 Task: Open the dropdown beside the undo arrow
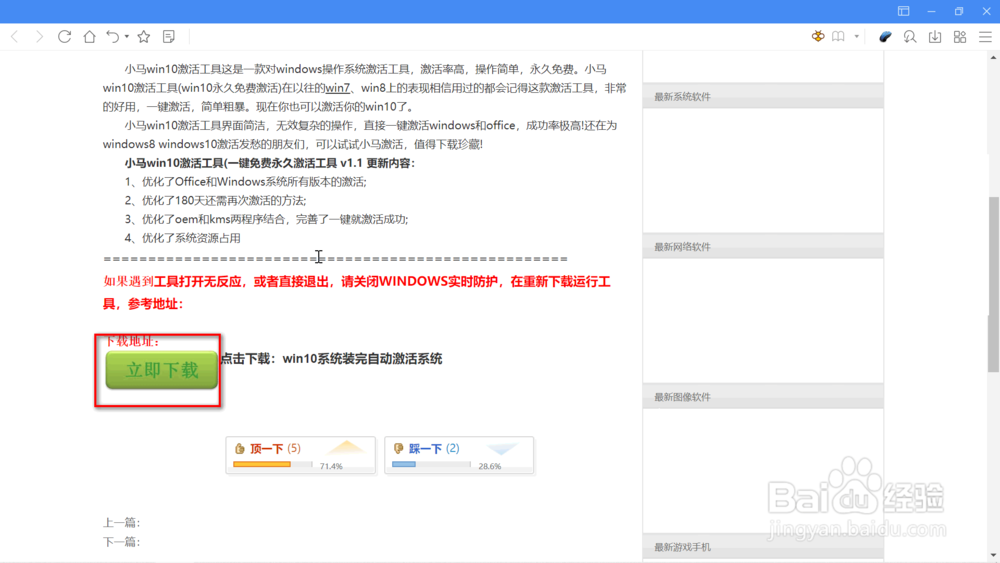click(x=127, y=37)
